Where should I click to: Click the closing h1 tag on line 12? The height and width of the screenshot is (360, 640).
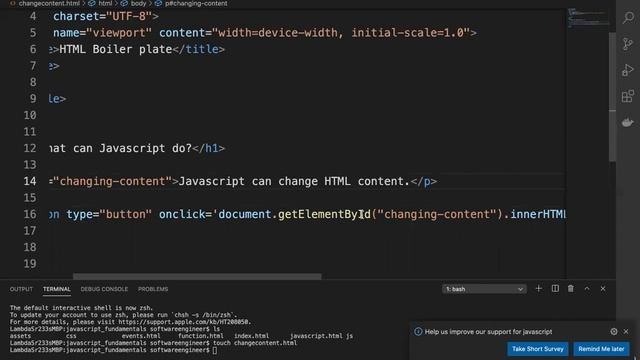[209, 148]
